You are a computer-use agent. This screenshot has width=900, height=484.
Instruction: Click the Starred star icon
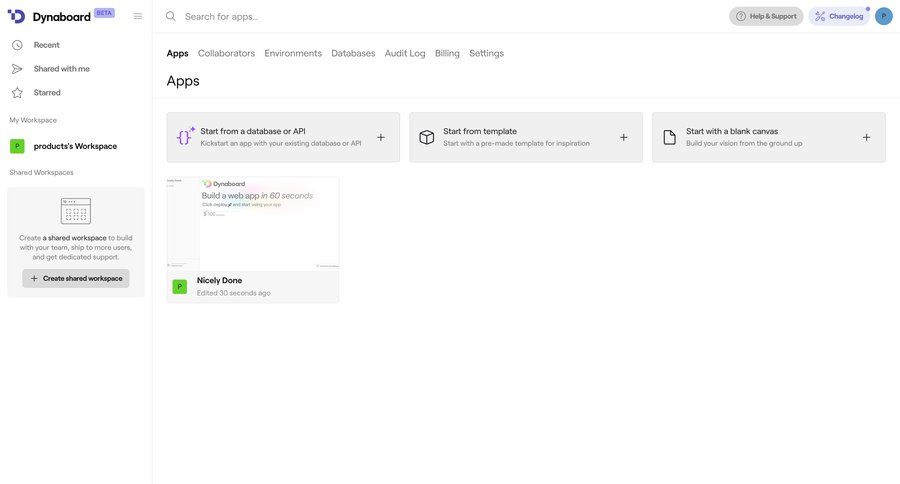17,93
